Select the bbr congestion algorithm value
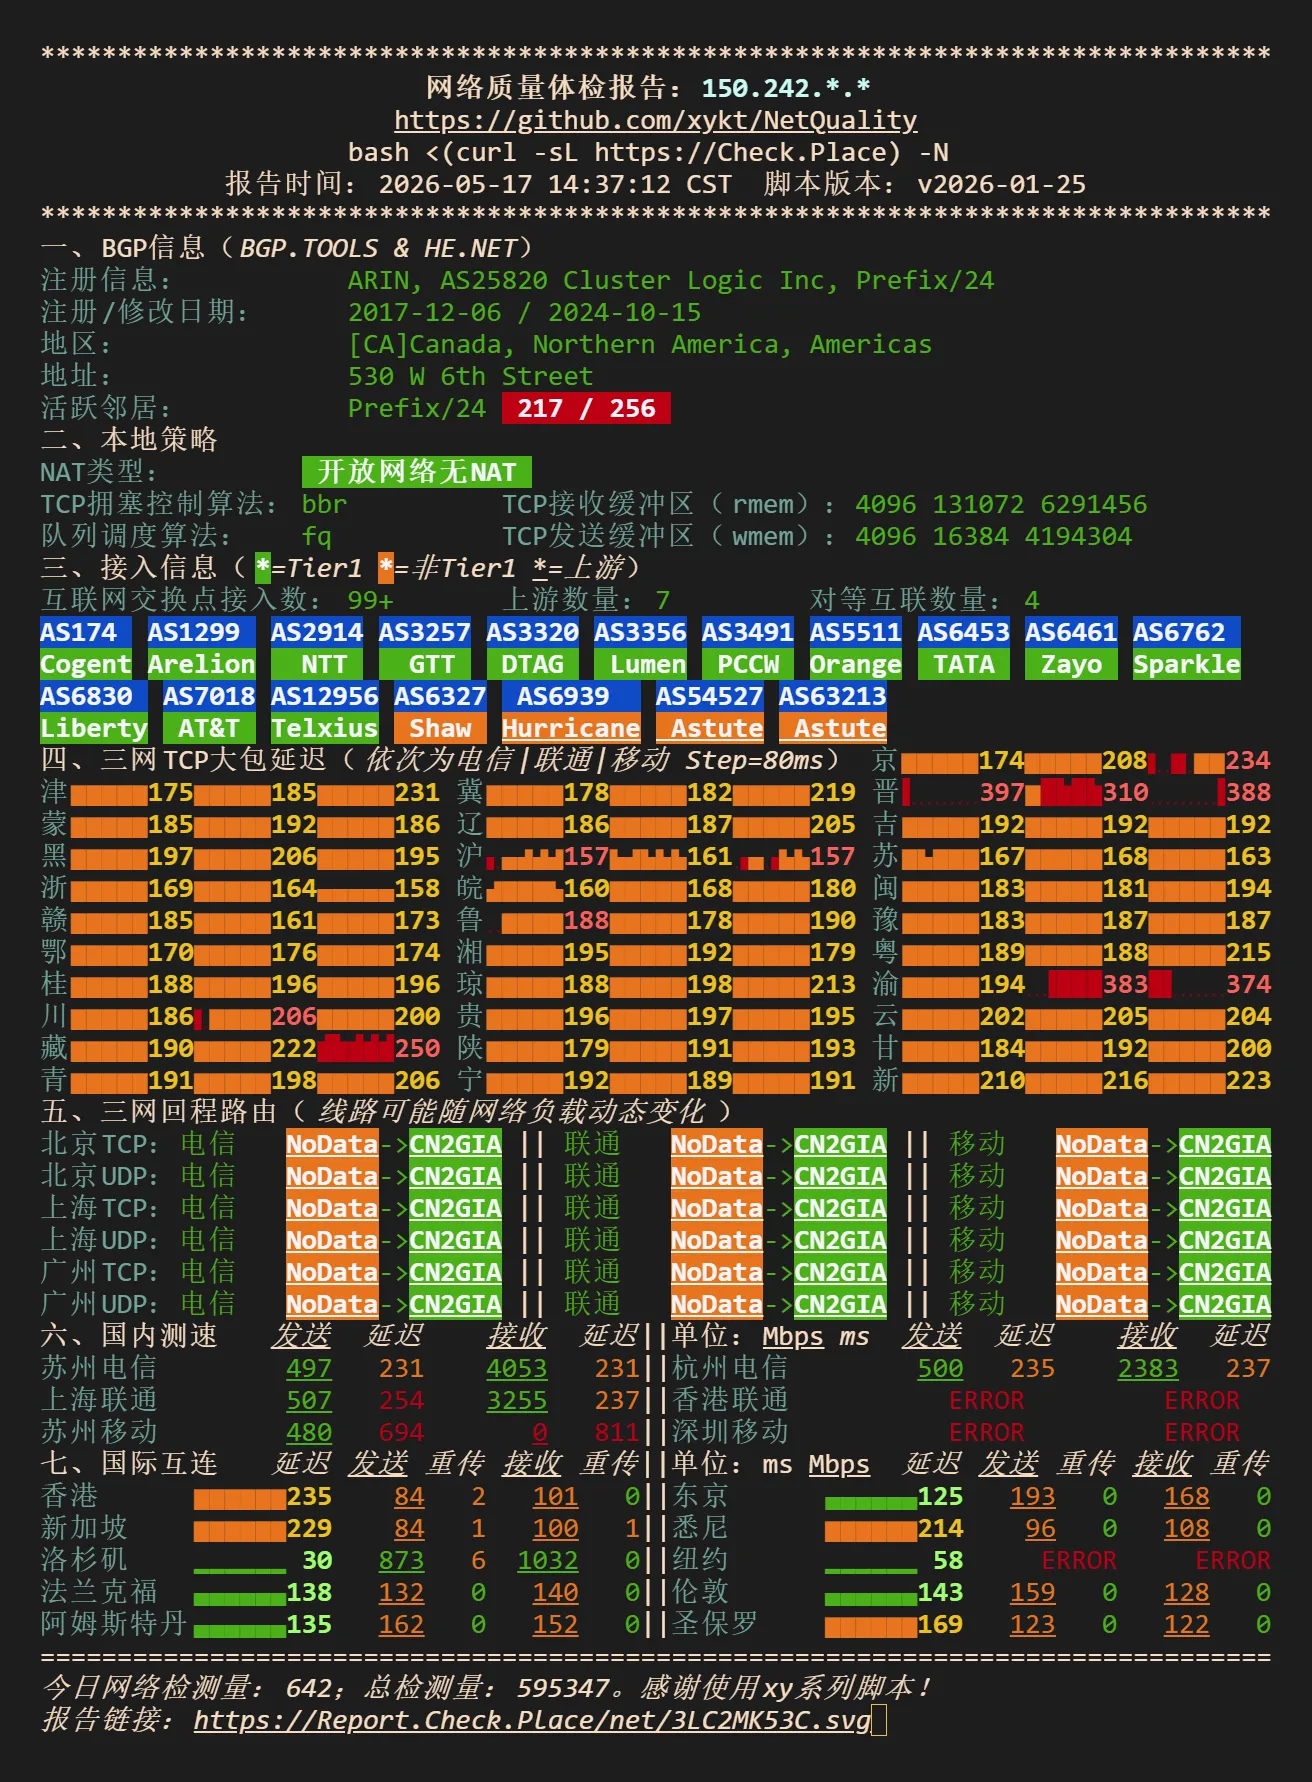Image resolution: width=1312 pixels, height=1782 pixels. click(x=325, y=504)
